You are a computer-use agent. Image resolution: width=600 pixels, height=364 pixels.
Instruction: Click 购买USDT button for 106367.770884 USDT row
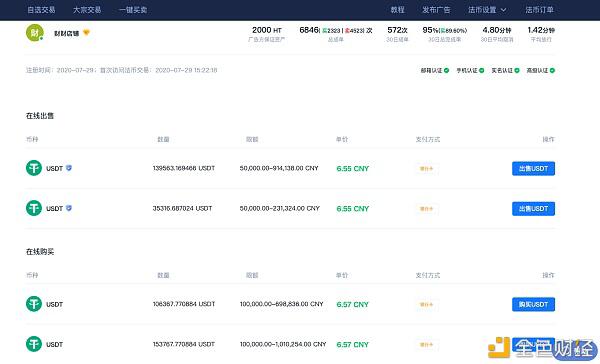click(533, 304)
